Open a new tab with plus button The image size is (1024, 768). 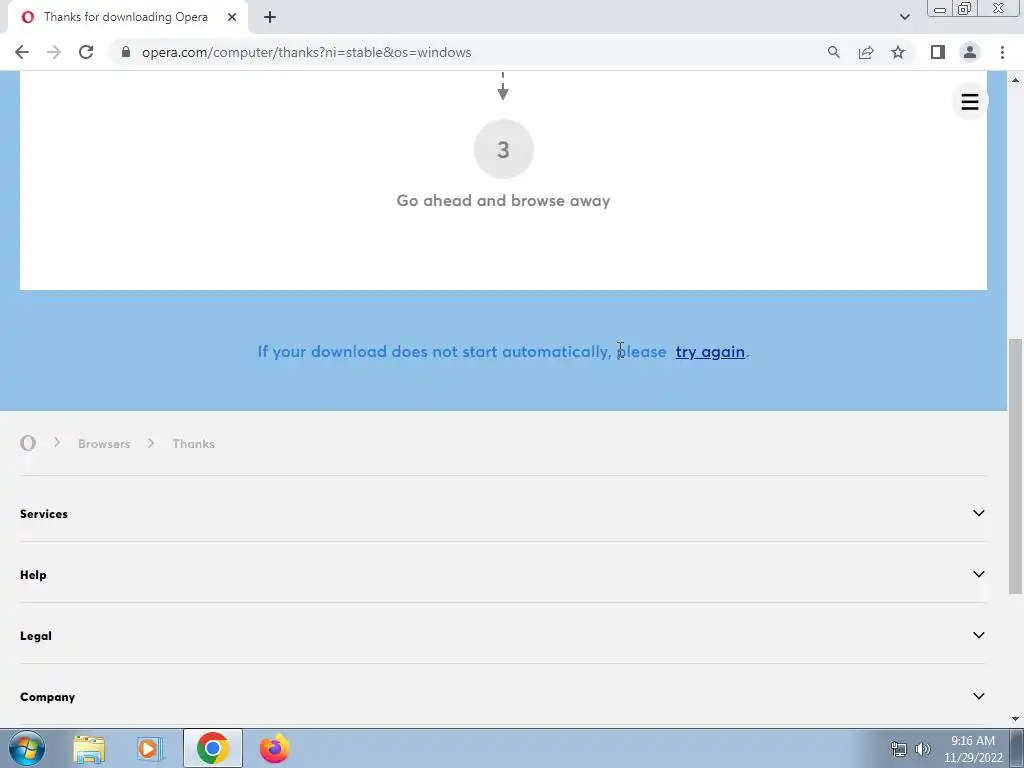click(270, 17)
